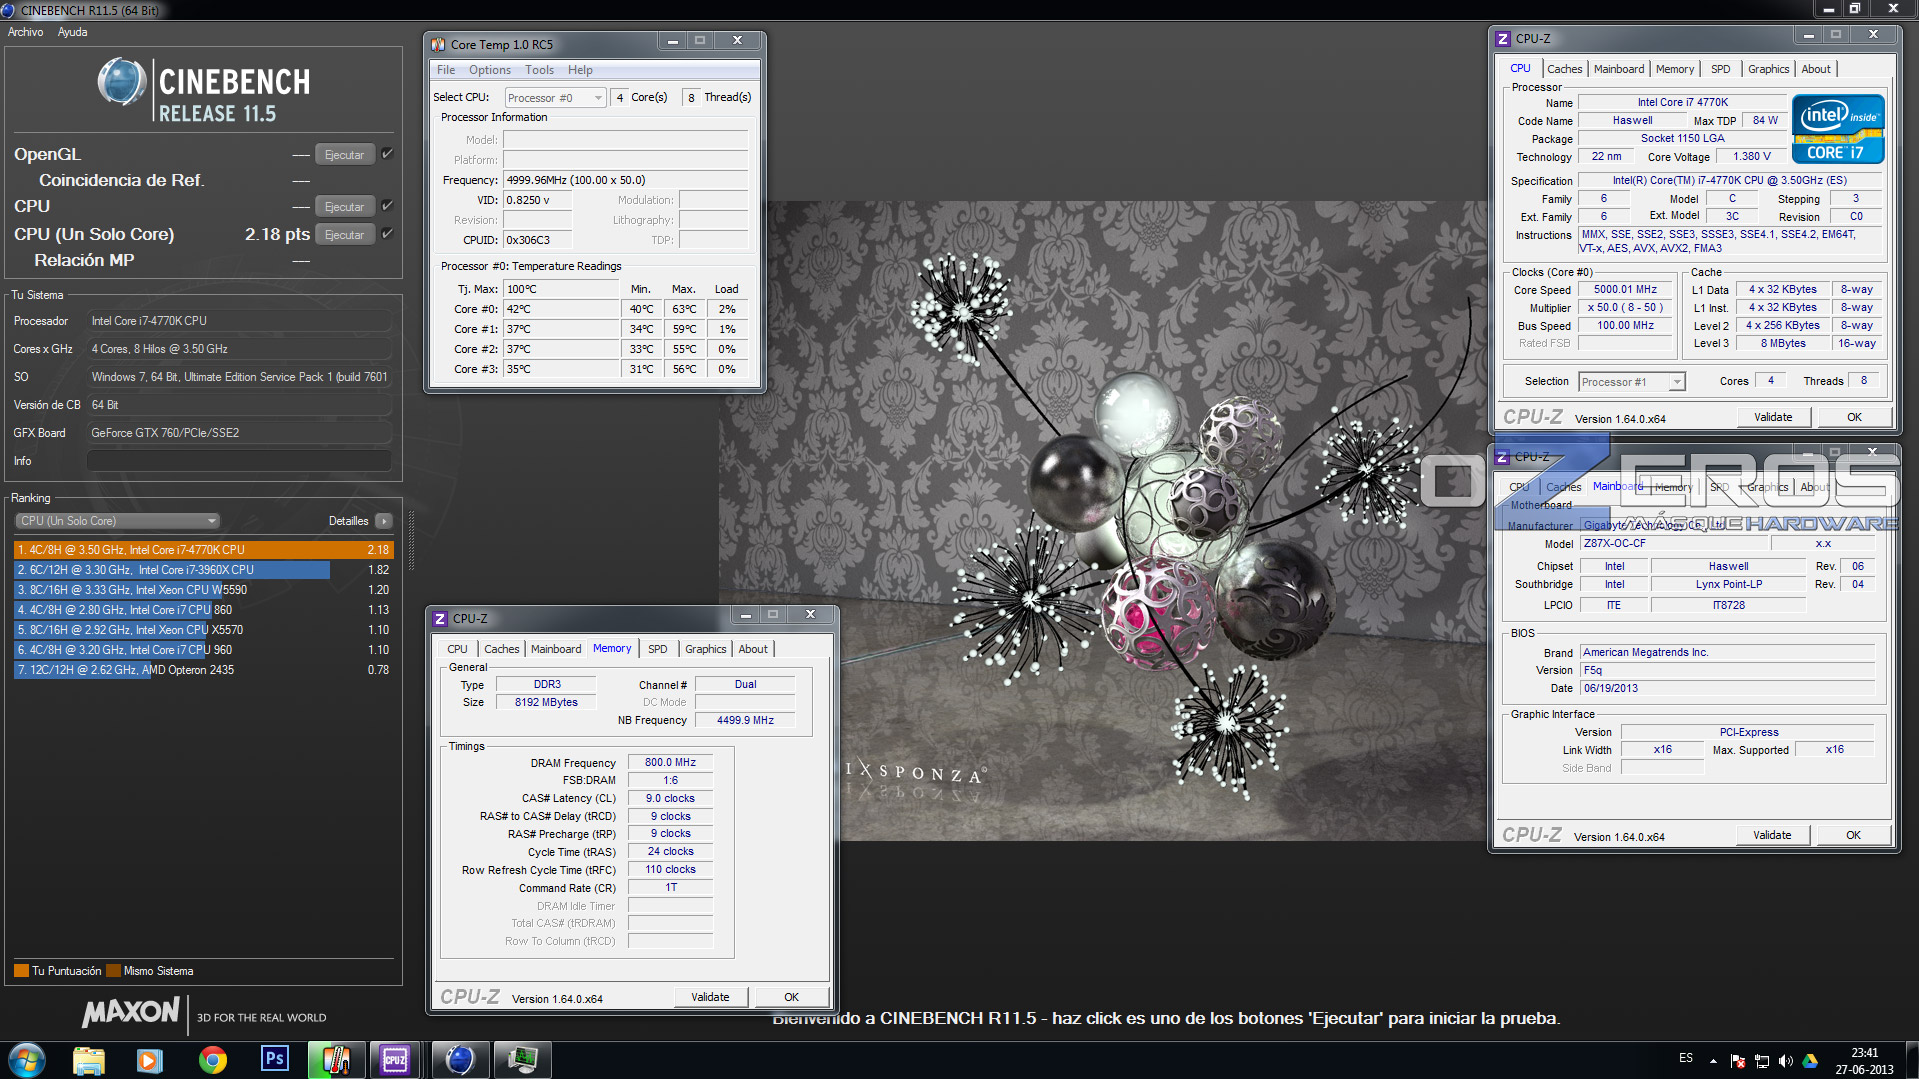The image size is (1919, 1079).
Task: Open Photoshop from the taskbar
Action: [x=274, y=1059]
